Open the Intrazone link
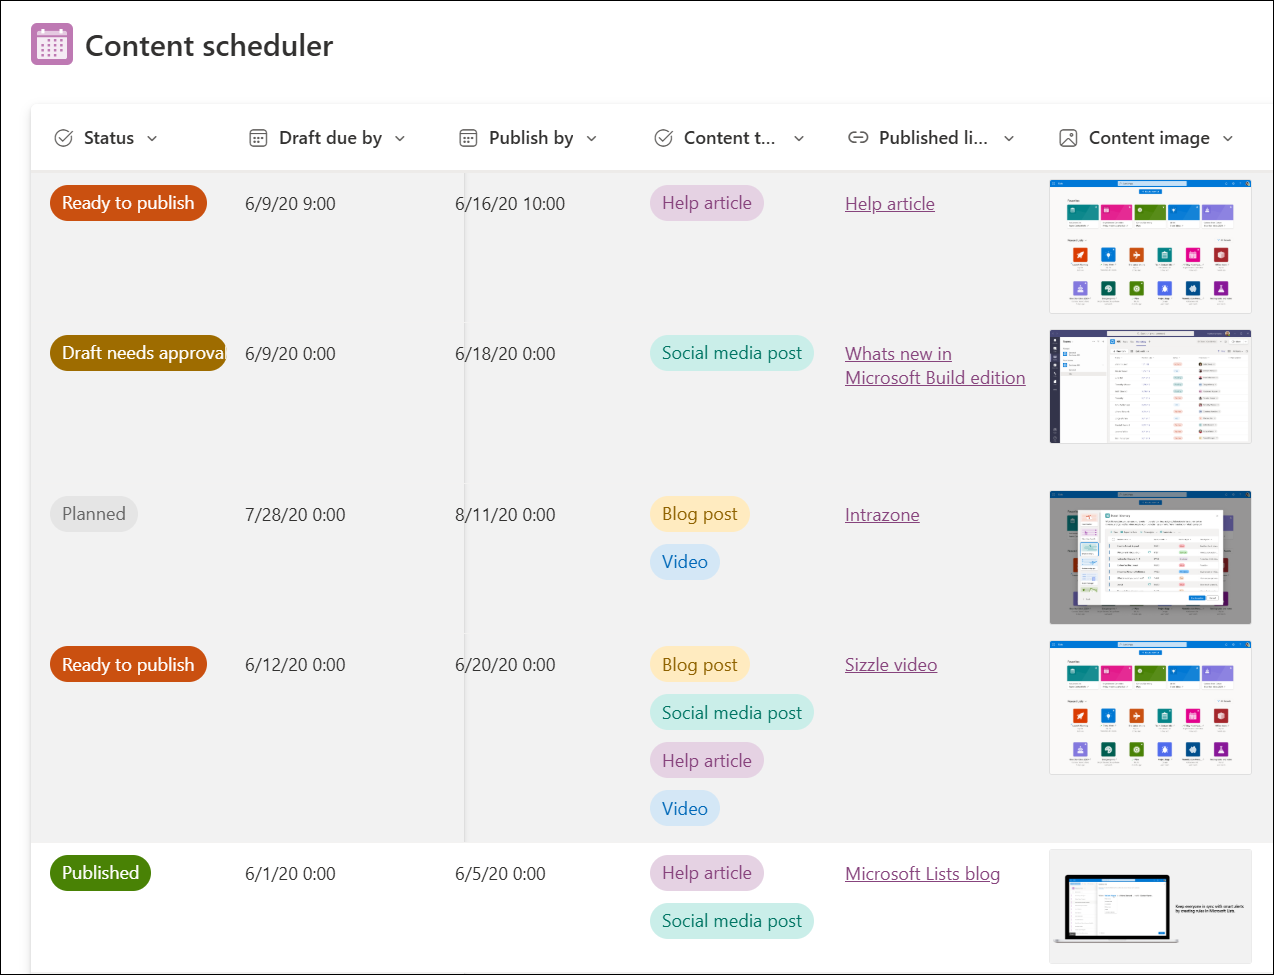Screen dimensions: 1274x975 881,514
